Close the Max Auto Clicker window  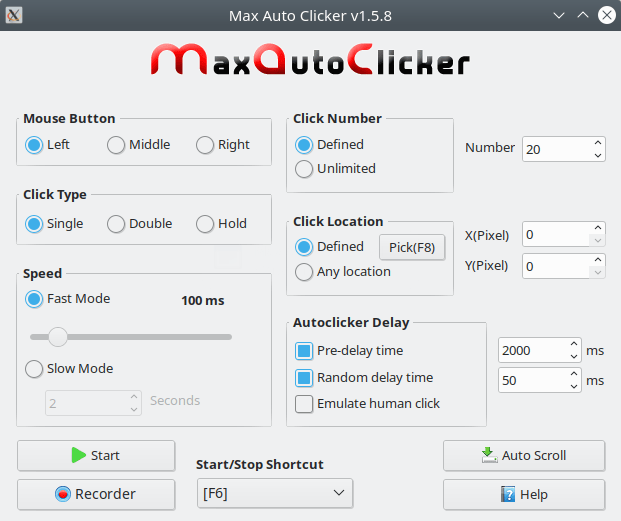(x=607, y=15)
